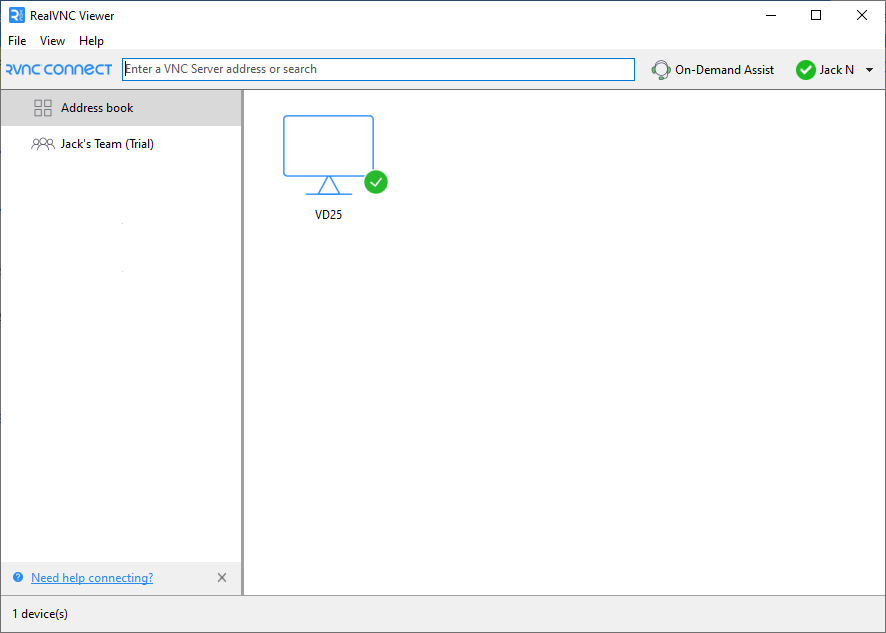
Task: Click the RVNC Connect logo
Action: [x=59, y=70]
